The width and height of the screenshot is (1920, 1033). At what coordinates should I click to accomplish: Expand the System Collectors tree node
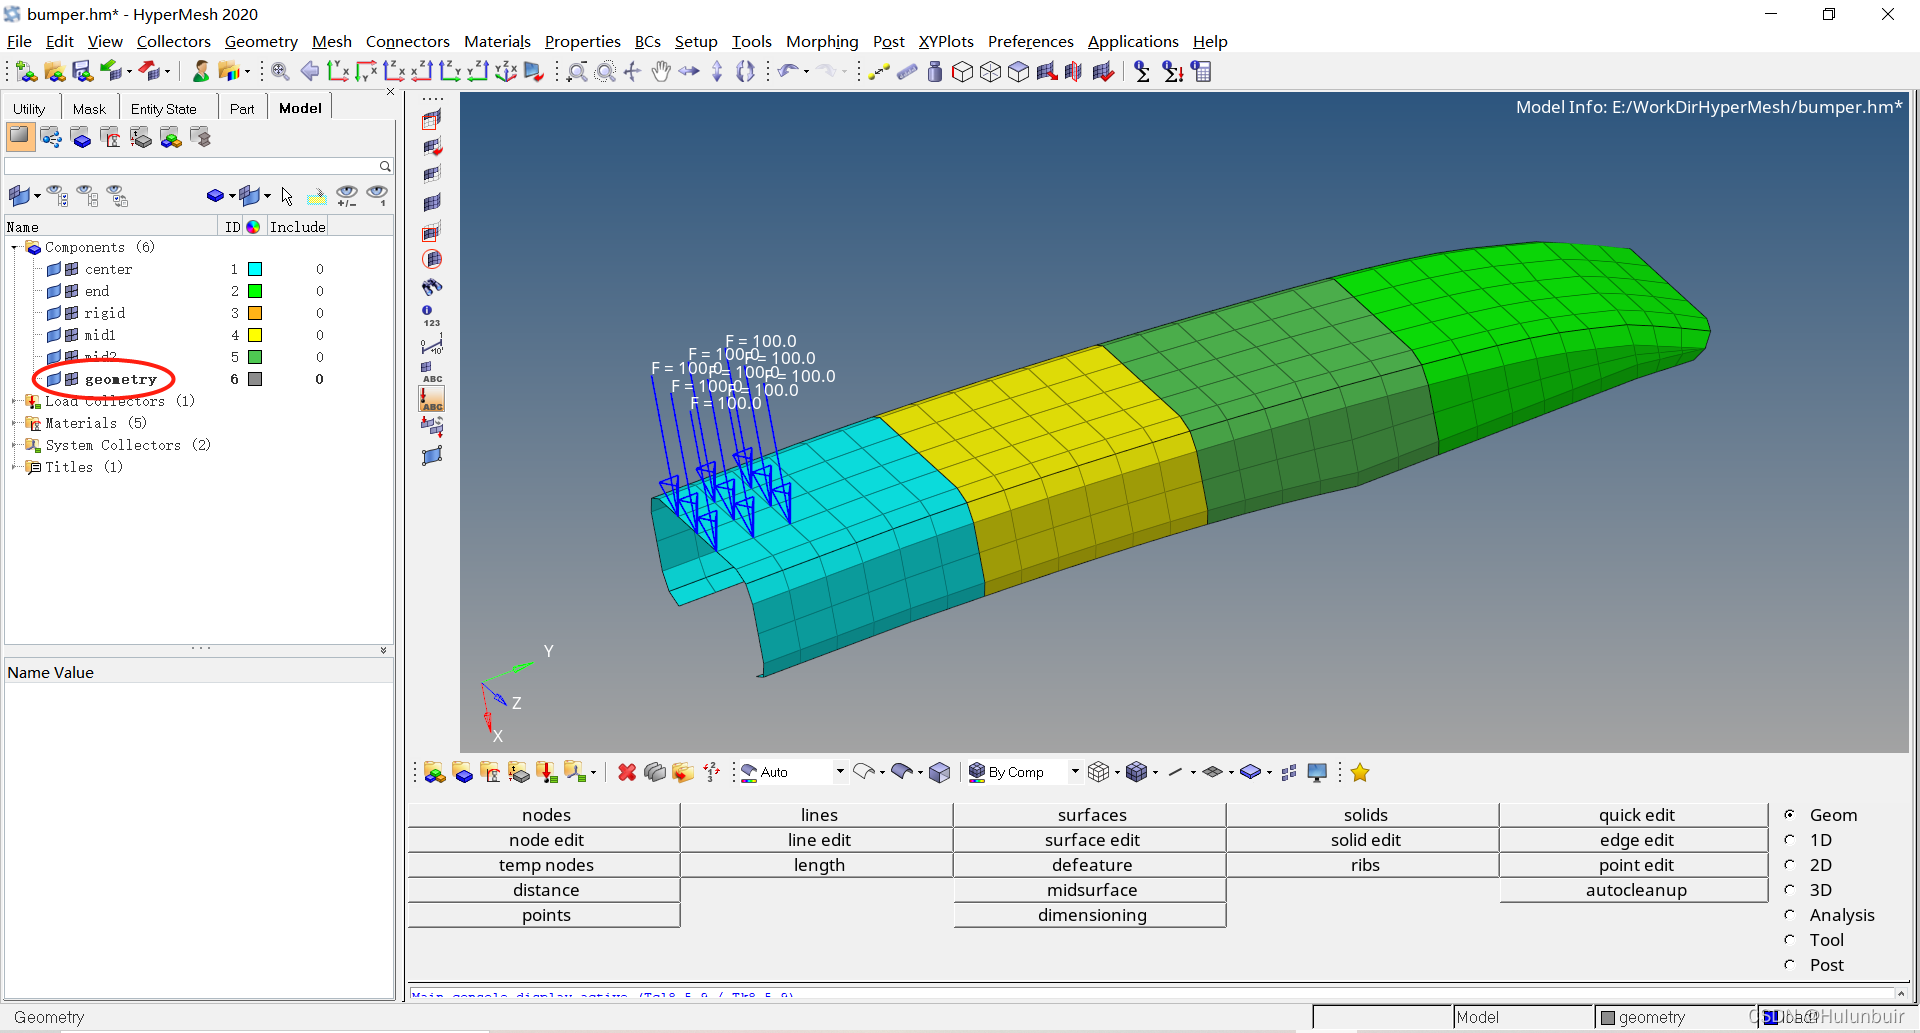point(14,445)
